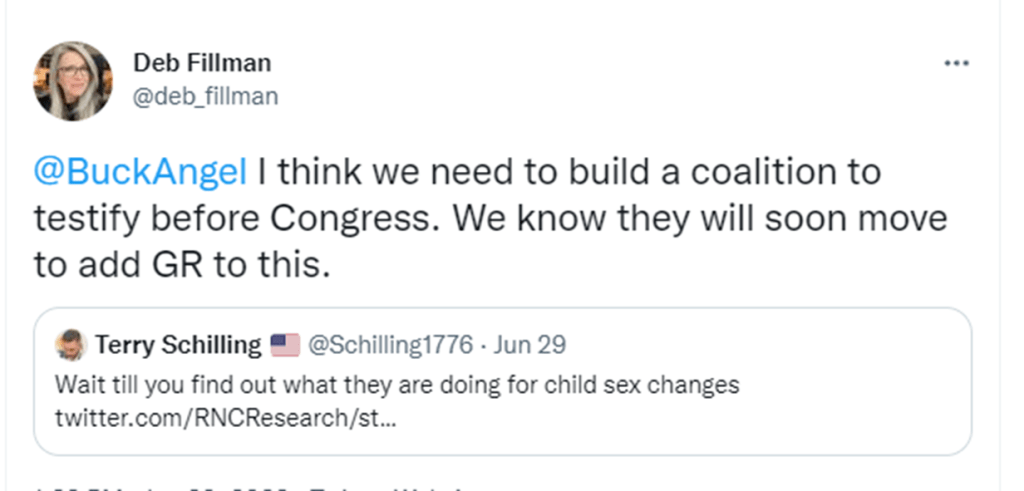Viewport: 1024px width, 491px height.
Task: Open the Deb Fillman display name
Action: point(201,63)
